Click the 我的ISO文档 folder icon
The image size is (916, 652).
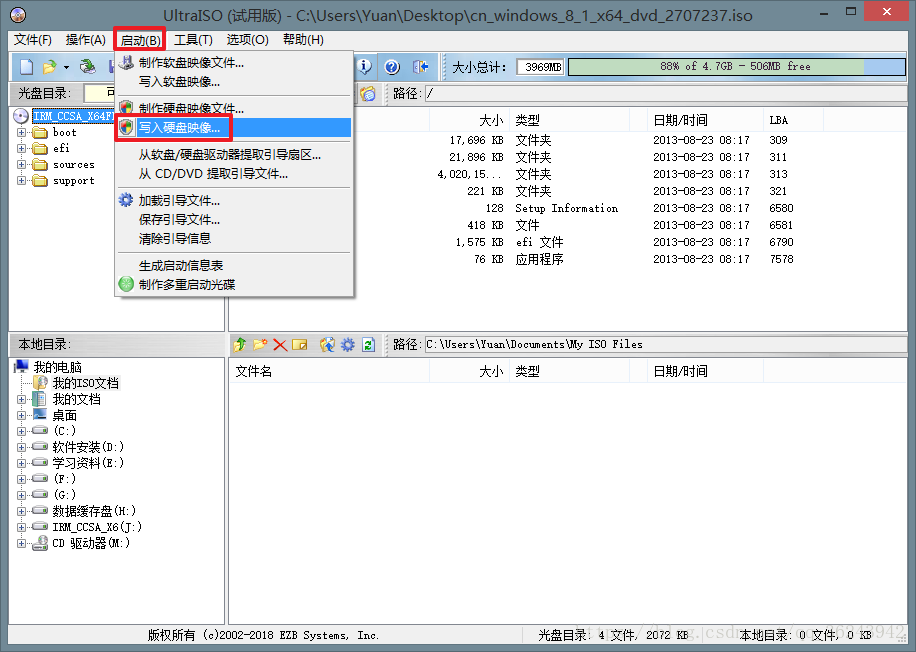pyautogui.click(x=40, y=383)
